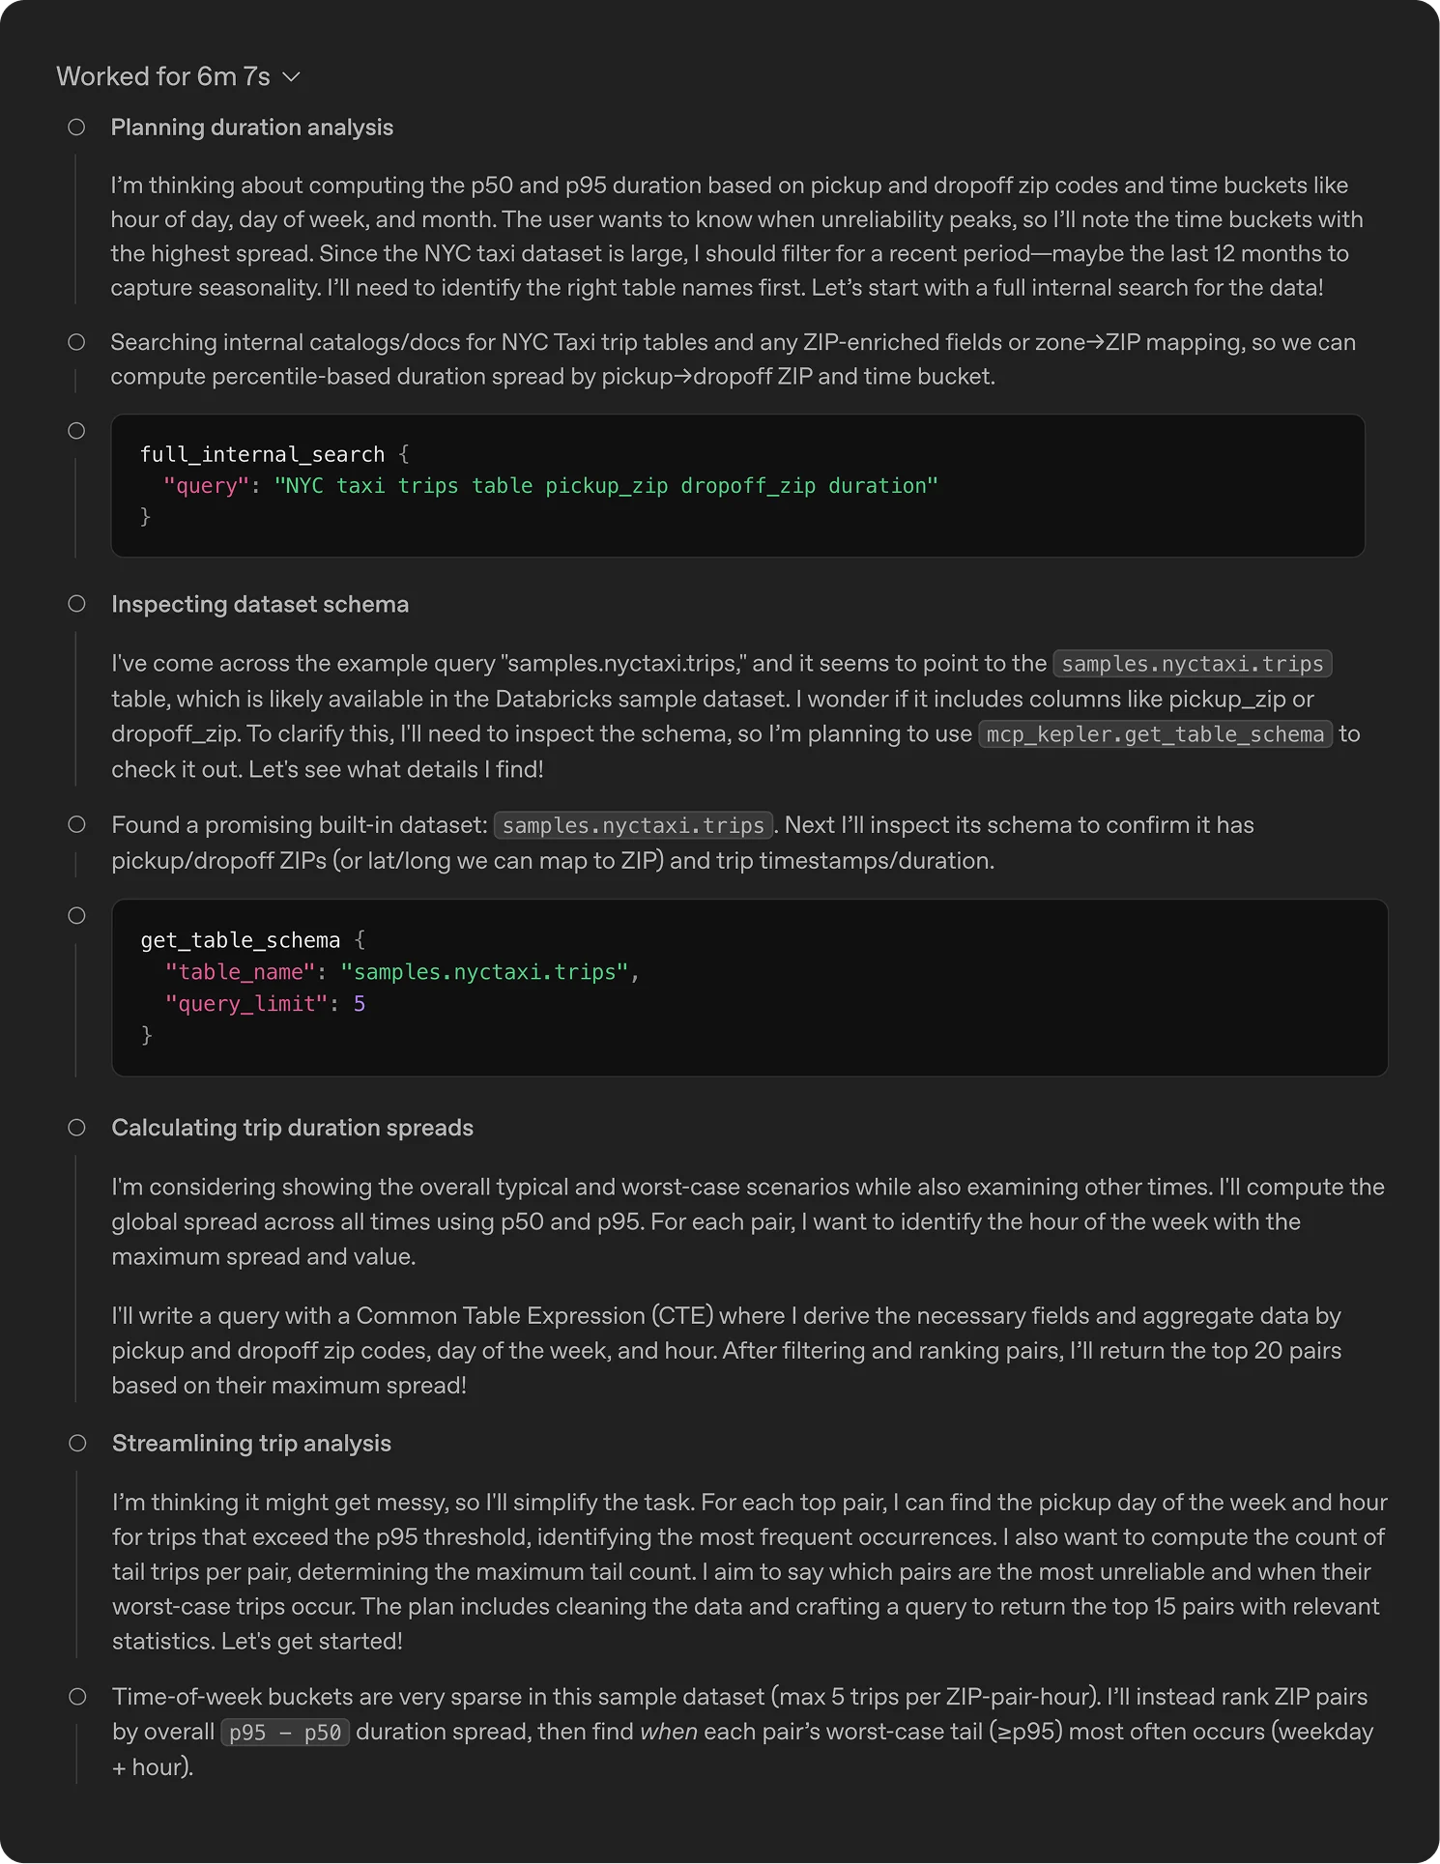Screen dimensions: 1440x1864
Task: Toggle the Calculating trip duration spreads heading
Action: (293, 1127)
